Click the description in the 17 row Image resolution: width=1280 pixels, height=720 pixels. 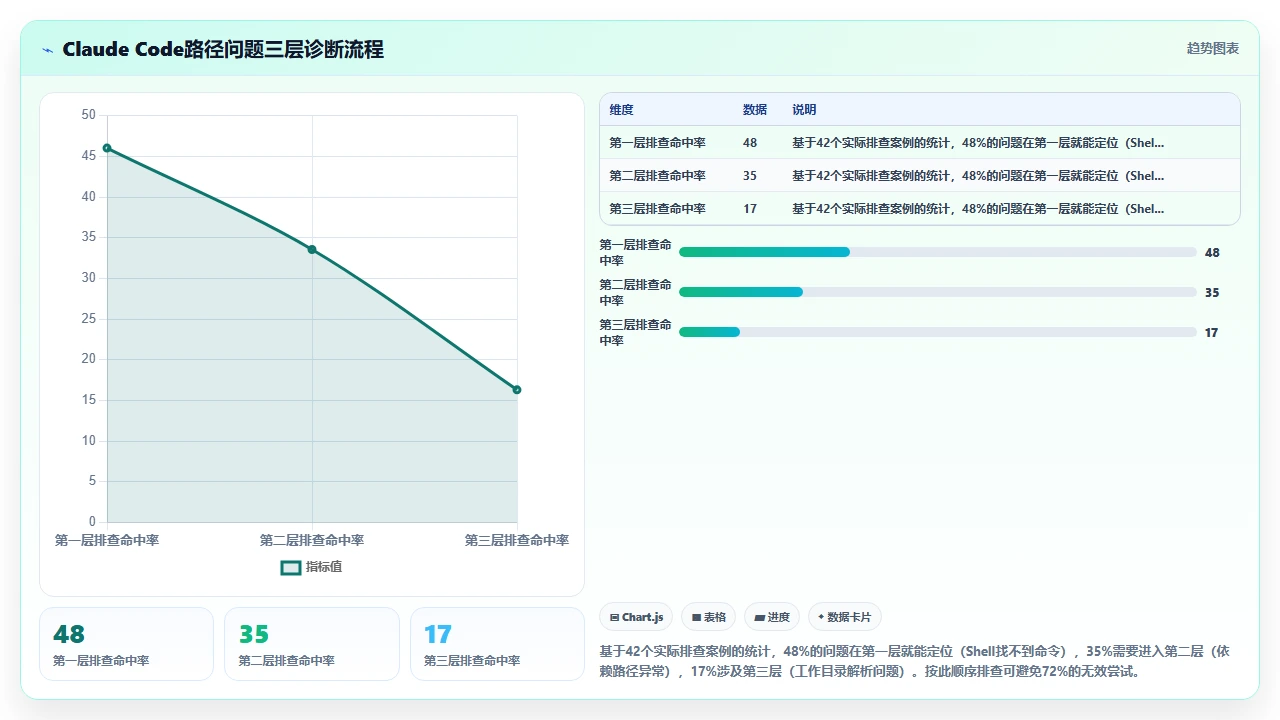coord(978,209)
